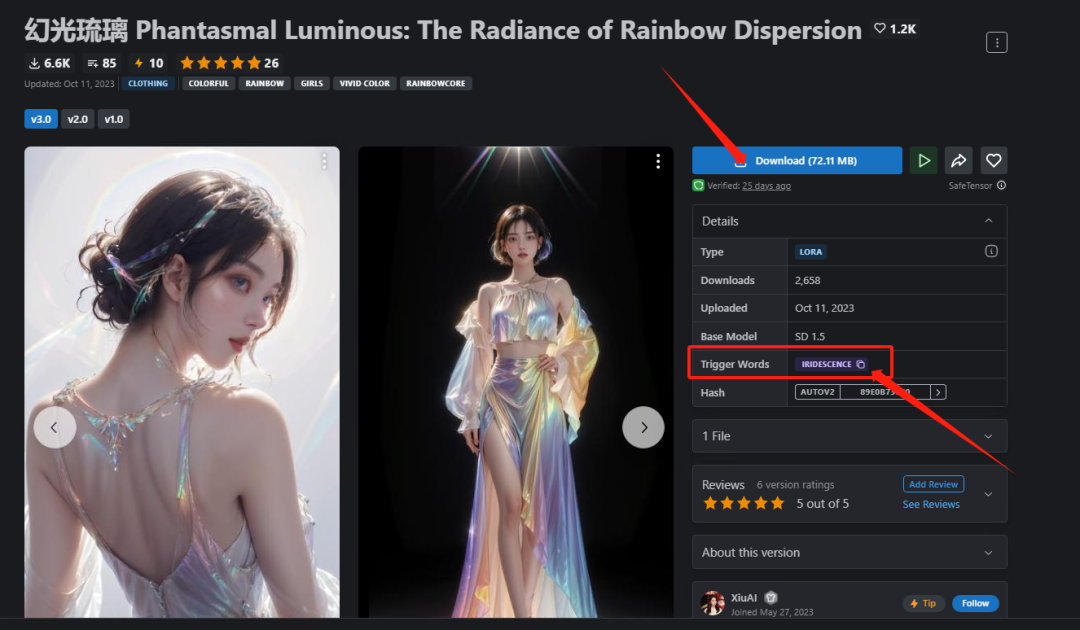Image resolution: width=1080 pixels, height=630 pixels.
Task: Click the 6.6K downloads count badge
Action: [49, 63]
